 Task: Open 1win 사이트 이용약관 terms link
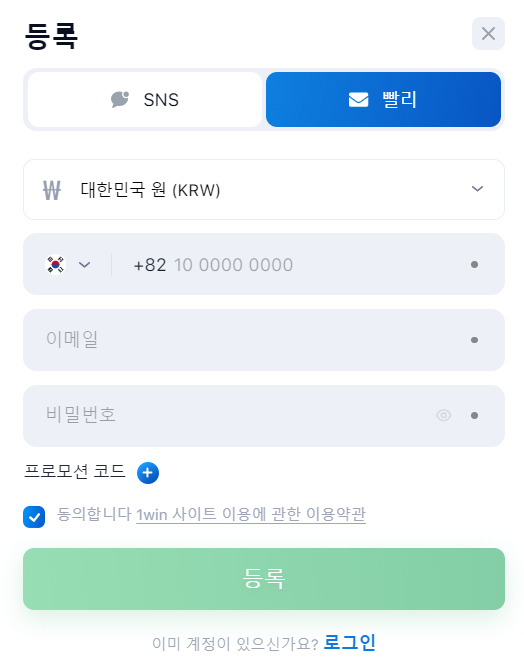[x=251, y=514]
